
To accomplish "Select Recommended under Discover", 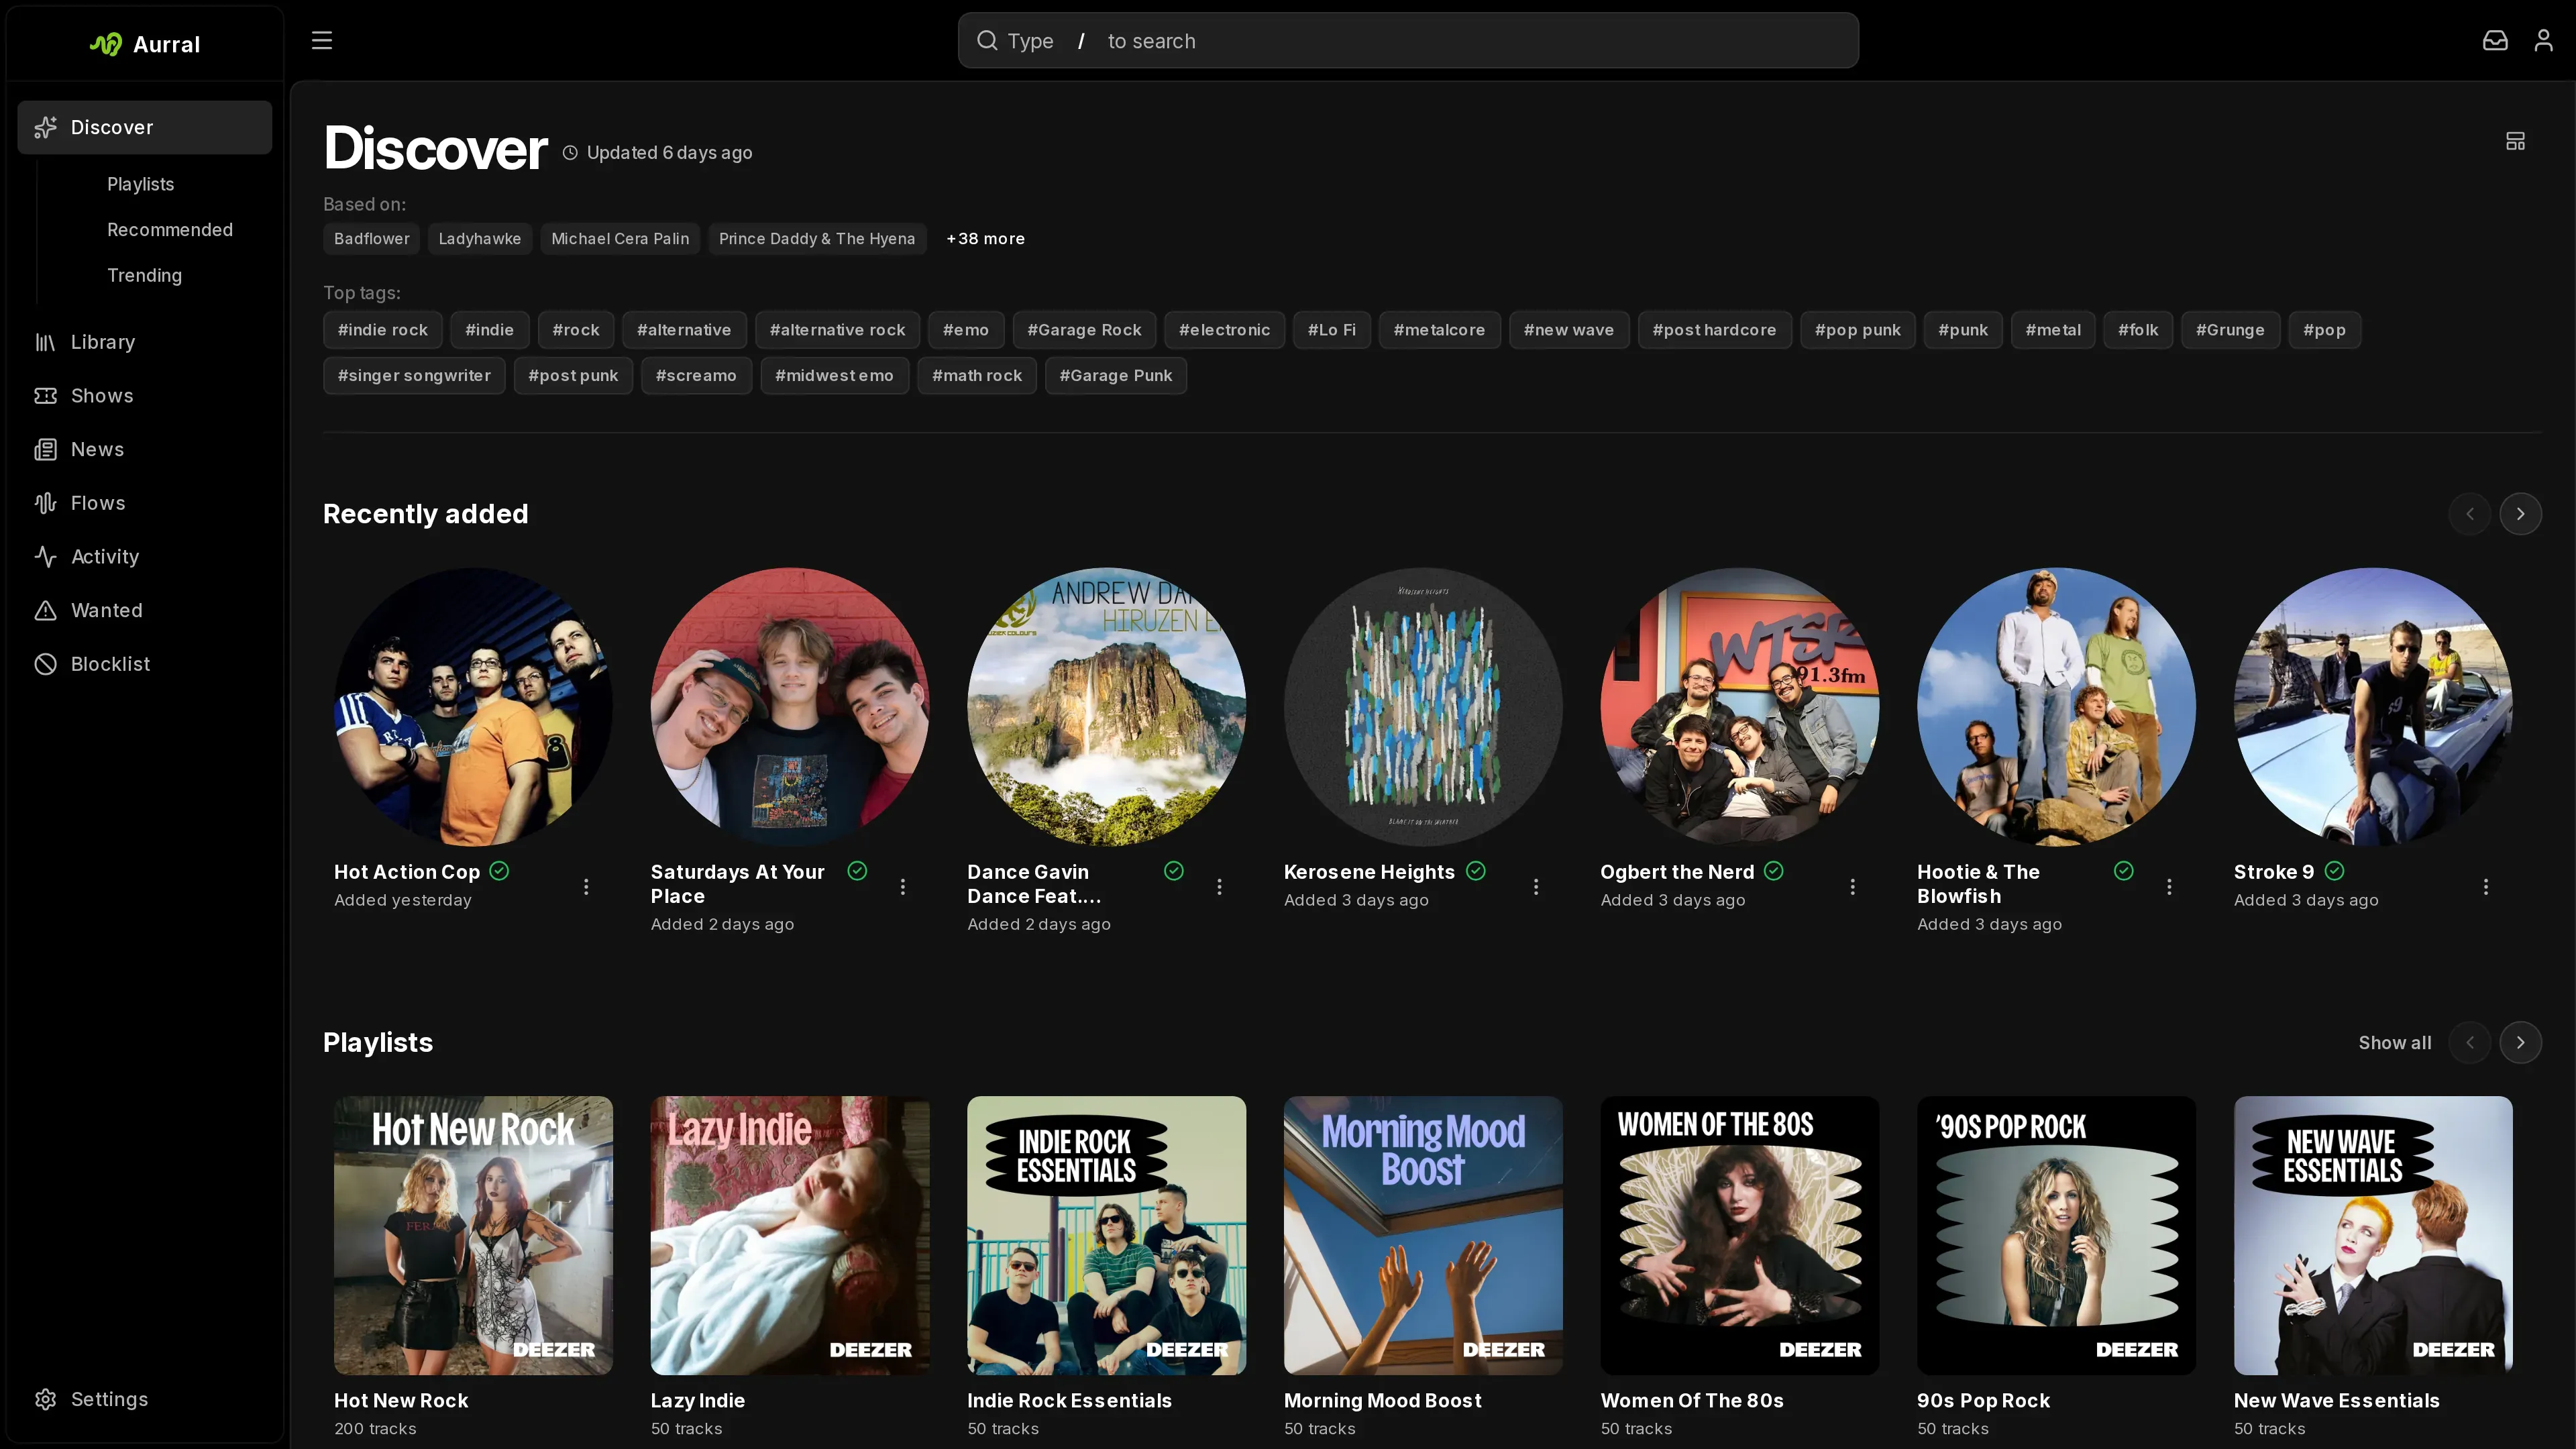I will click(x=170, y=230).
